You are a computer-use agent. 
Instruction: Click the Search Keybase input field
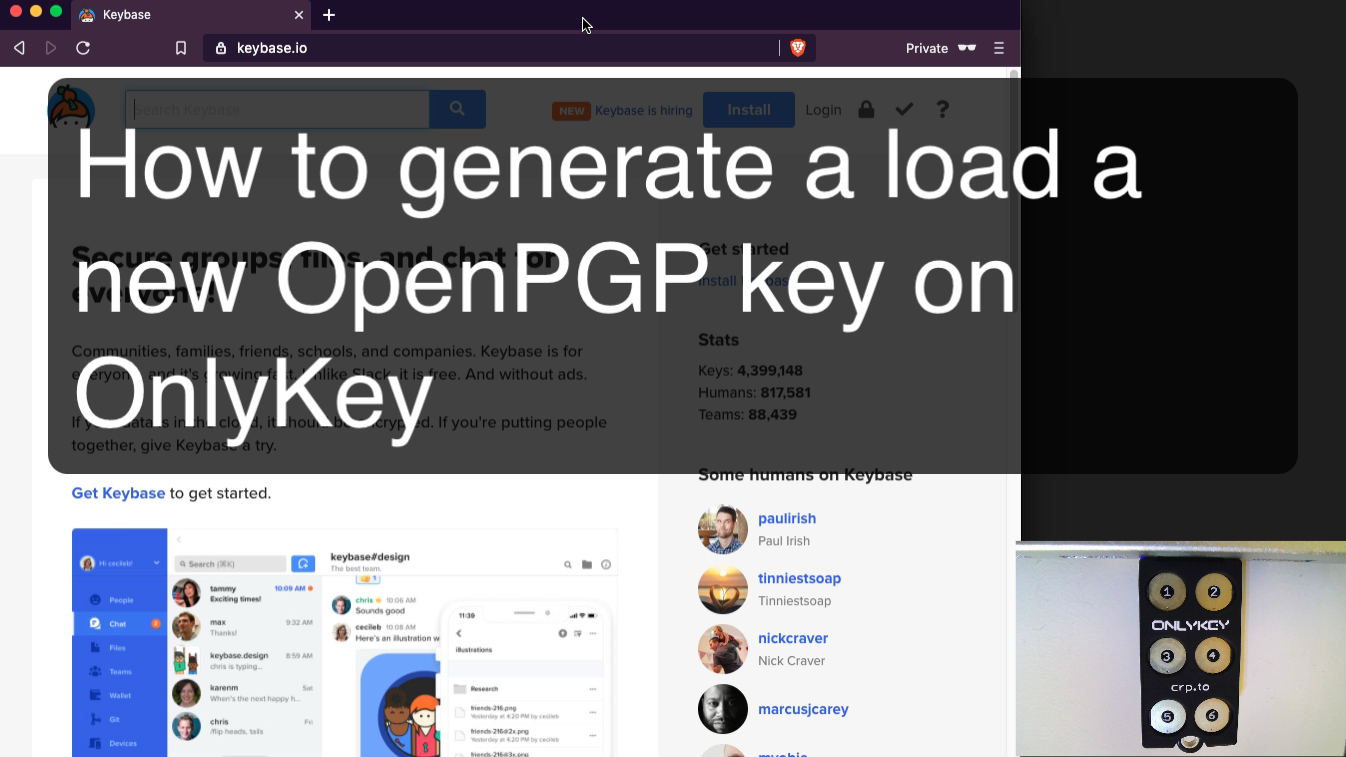(x=277, y=109)
